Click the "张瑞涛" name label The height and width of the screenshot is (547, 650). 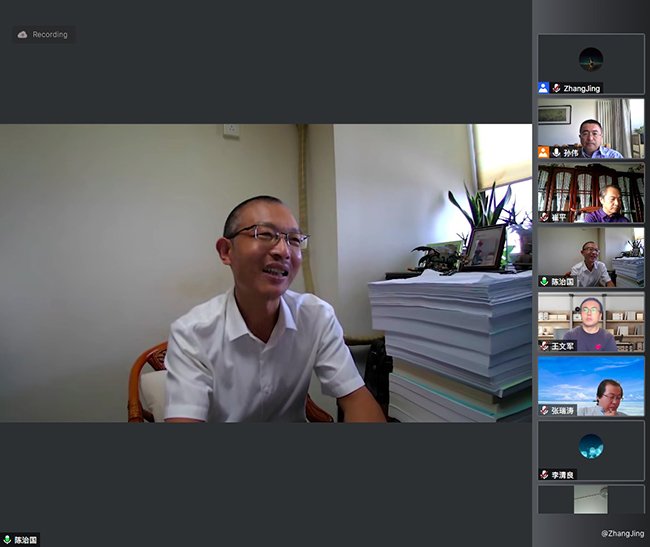pyautogui.click(x=562, y=411)
